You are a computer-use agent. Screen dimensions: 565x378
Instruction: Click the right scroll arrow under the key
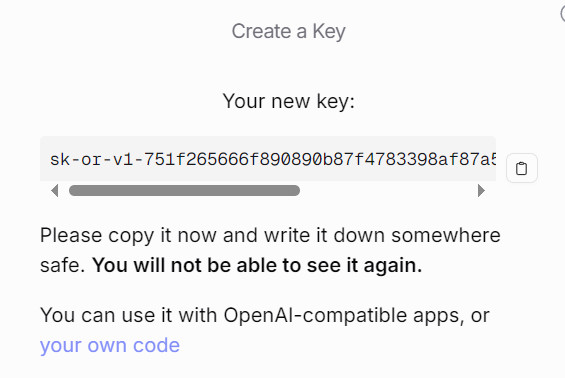coord(481,191)
